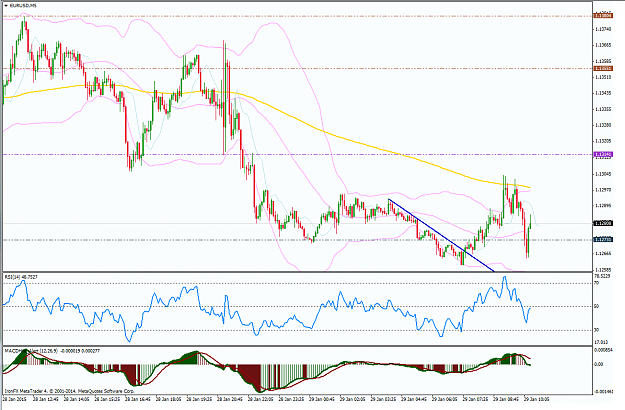Select the MACD indicator label with parameters
This screenshot has width=625, height=410.
[52, 351]
